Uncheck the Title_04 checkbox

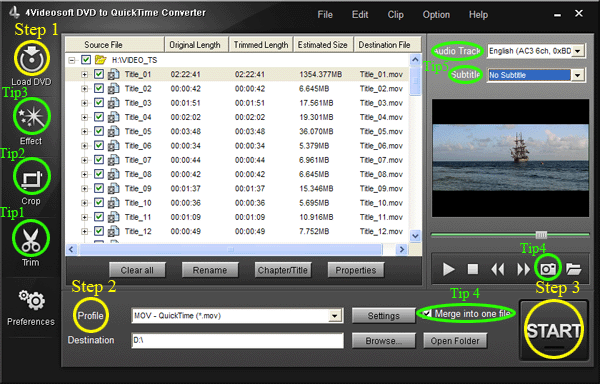pyautogui.click(x=99, y=117)
